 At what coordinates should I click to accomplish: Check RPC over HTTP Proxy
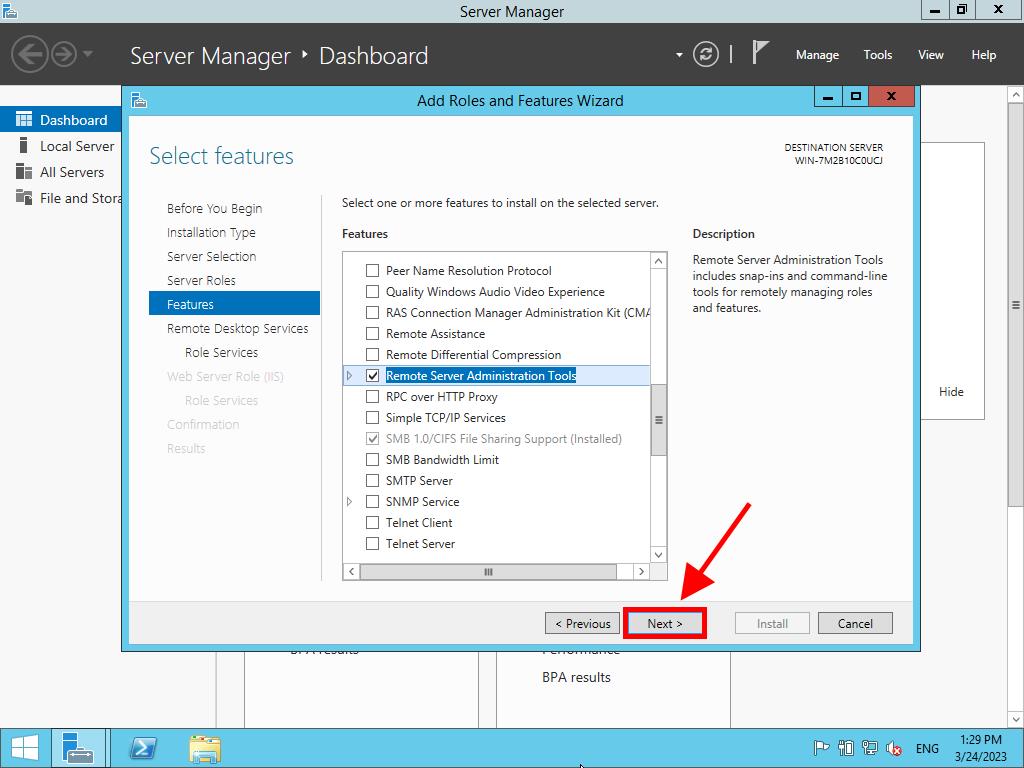[372, 396]
